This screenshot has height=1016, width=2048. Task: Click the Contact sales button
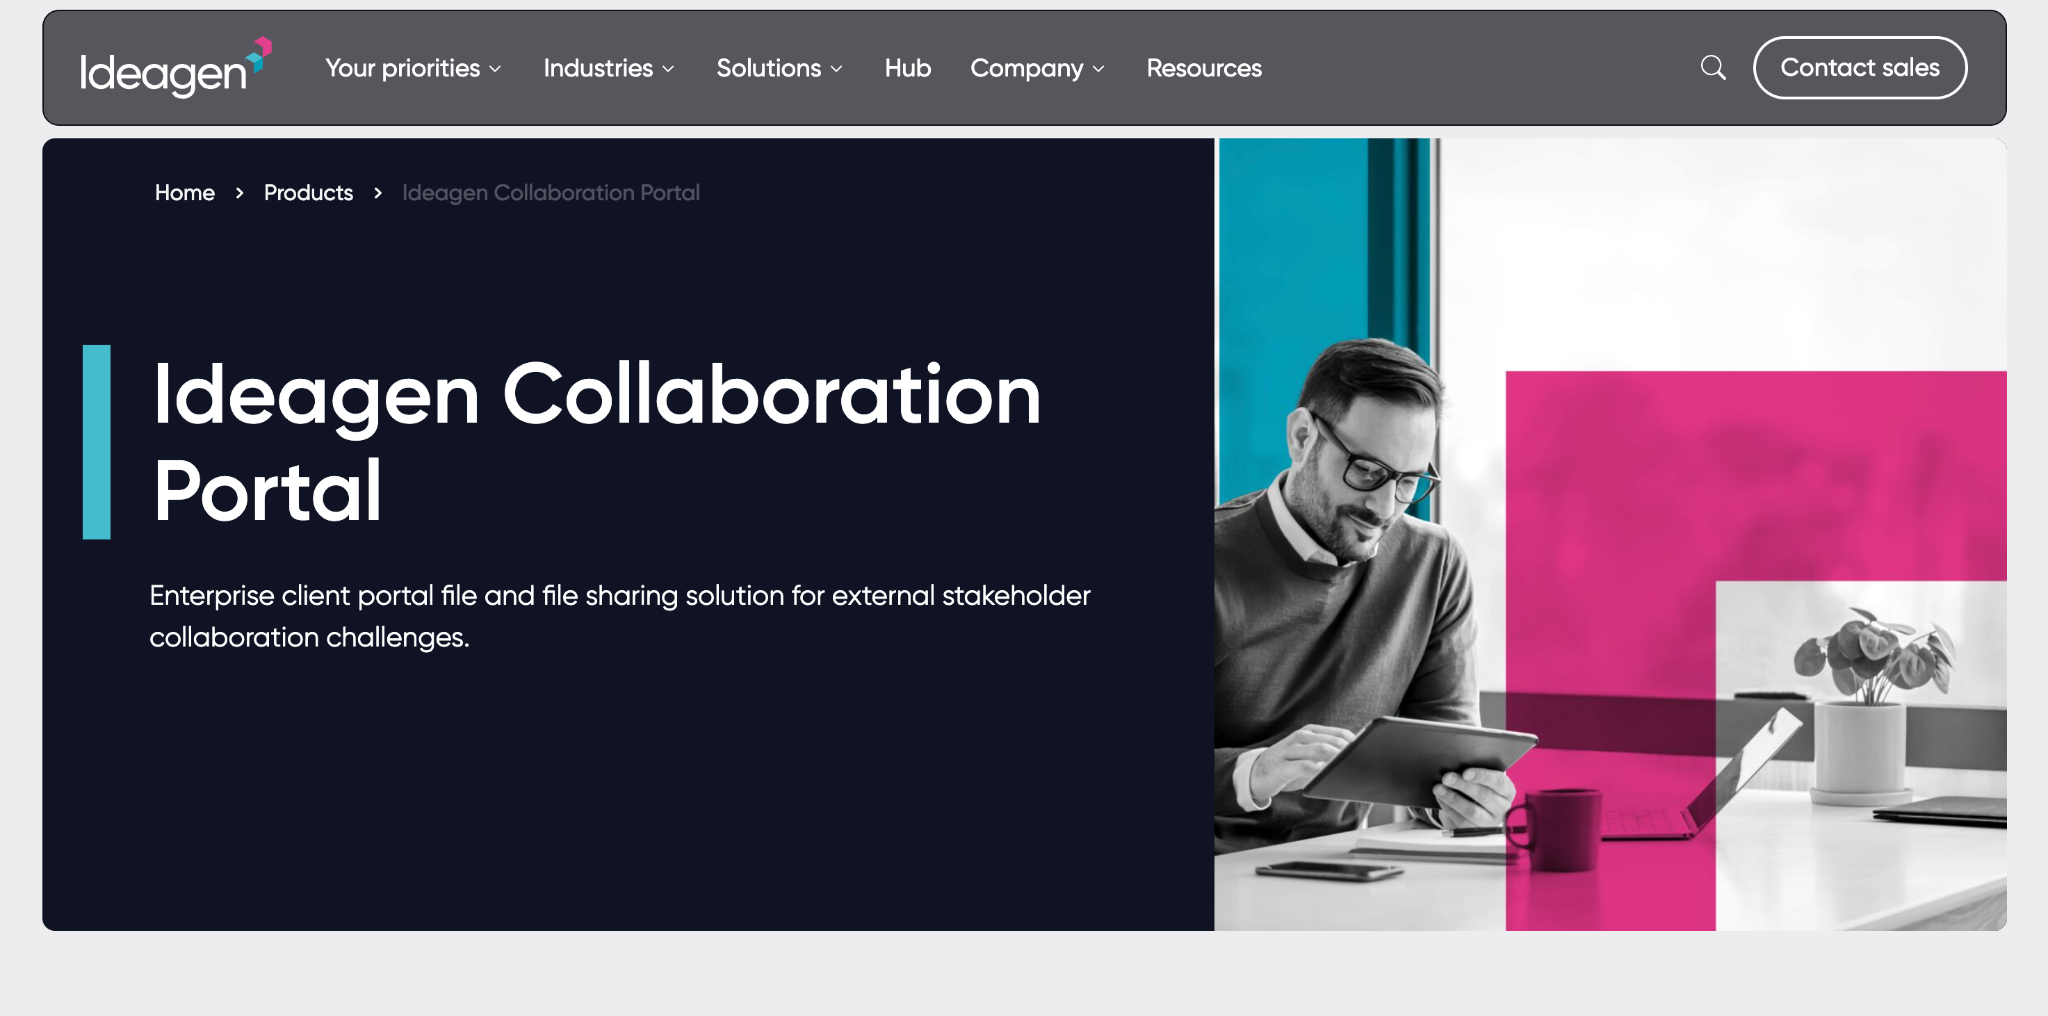[x=1860, y=68]
